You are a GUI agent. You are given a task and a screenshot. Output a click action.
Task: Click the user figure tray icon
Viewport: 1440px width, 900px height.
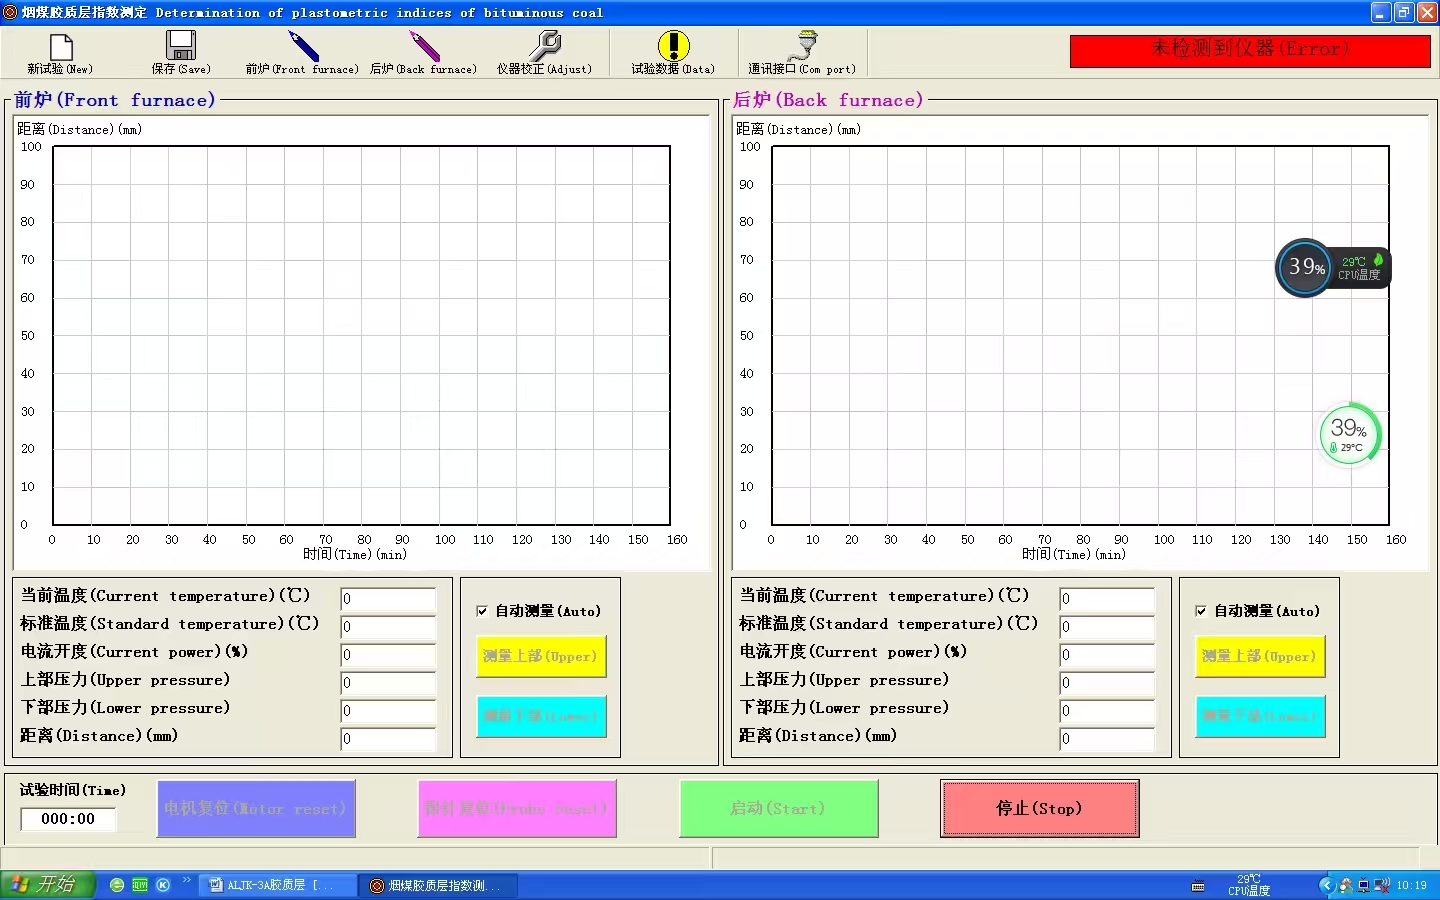click(x=1346, y=885)
